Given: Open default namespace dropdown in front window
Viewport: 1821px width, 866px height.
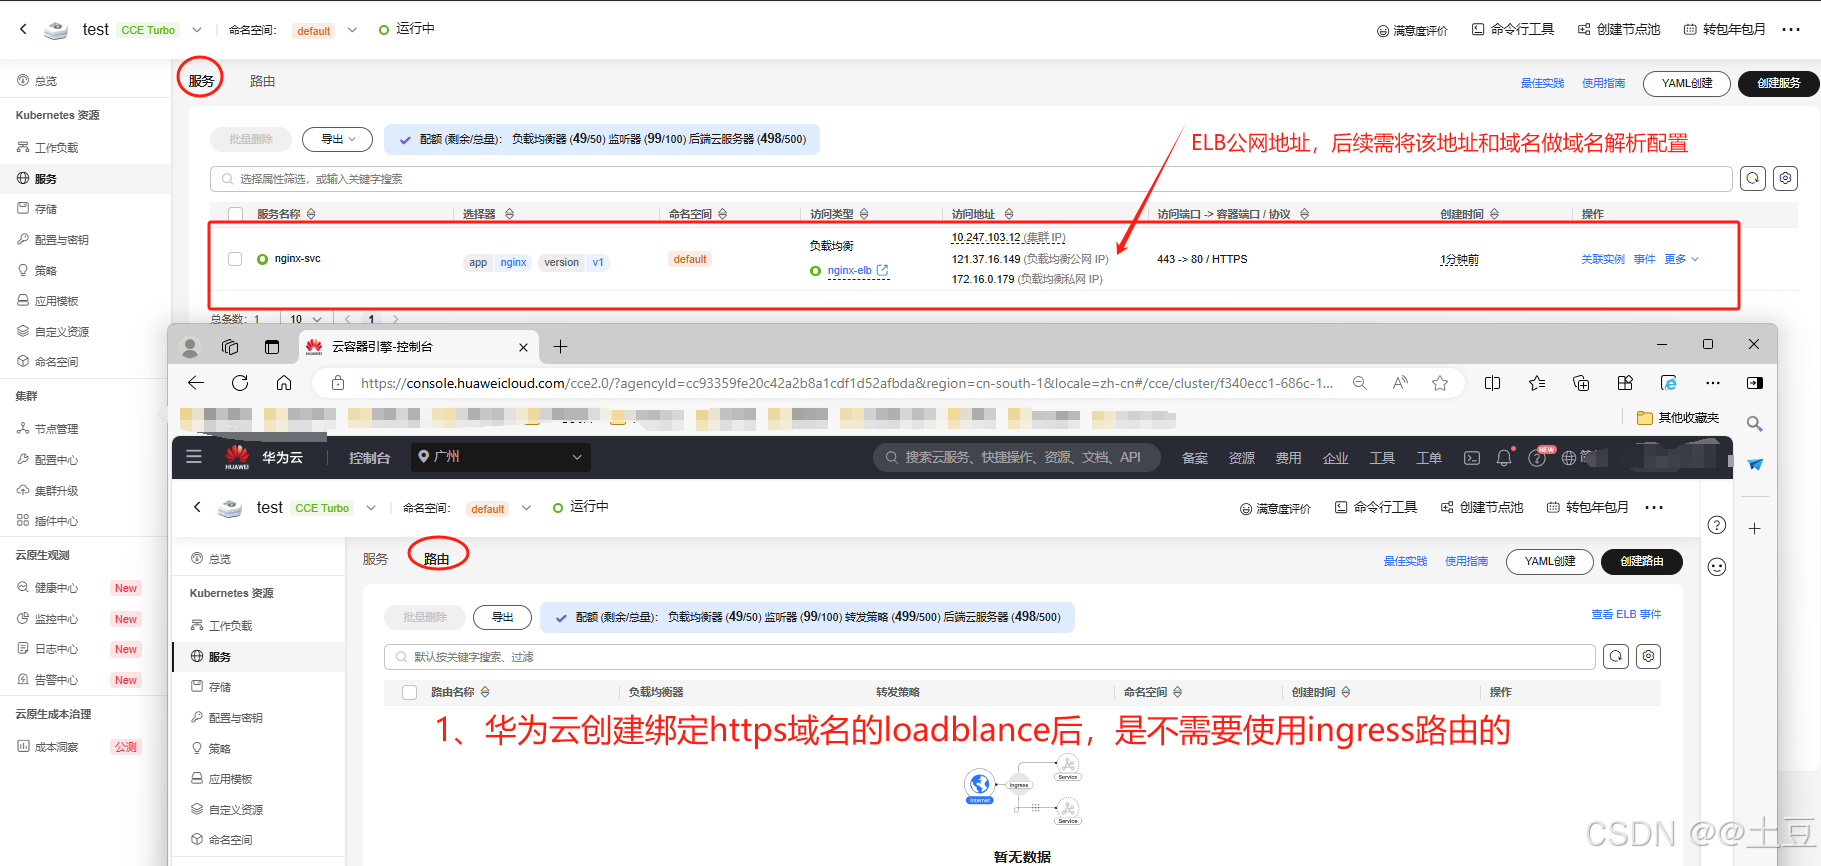Looking at the screenshot, I should coord(526,508).
